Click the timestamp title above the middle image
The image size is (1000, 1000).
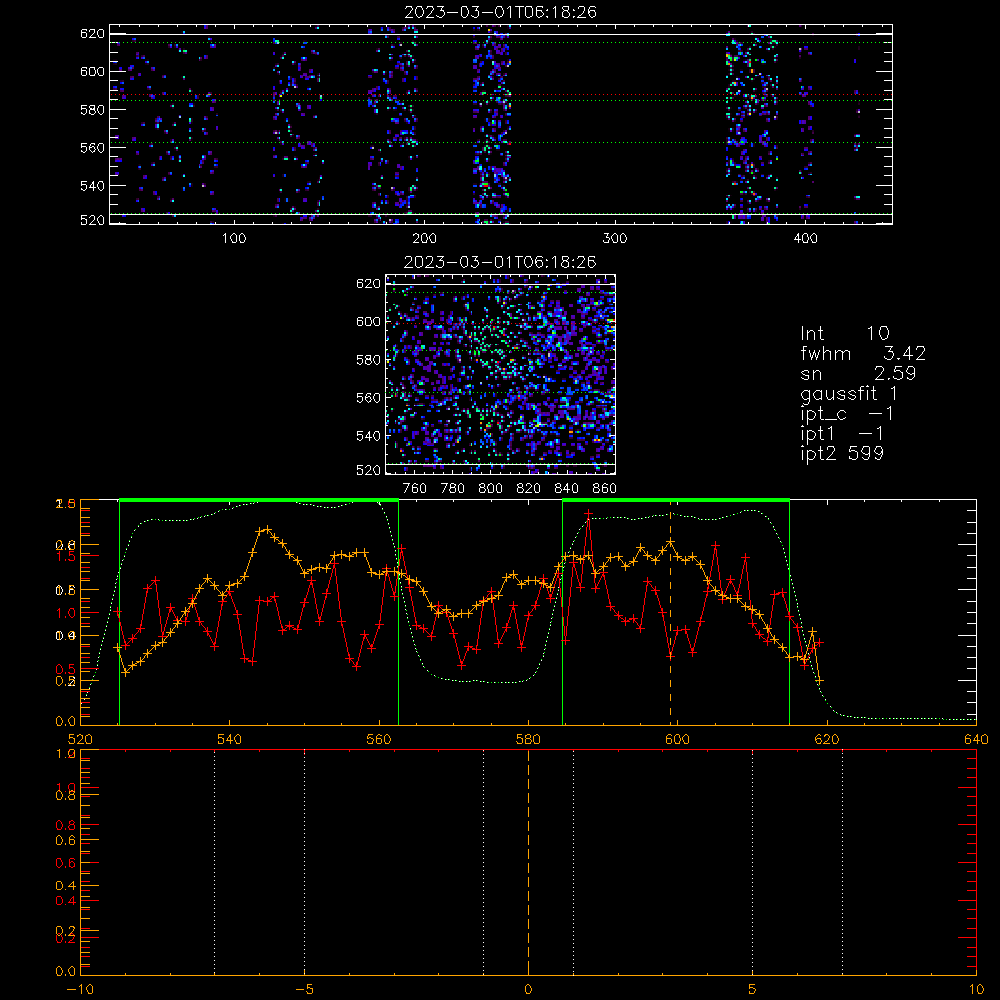tap(501, 262)
